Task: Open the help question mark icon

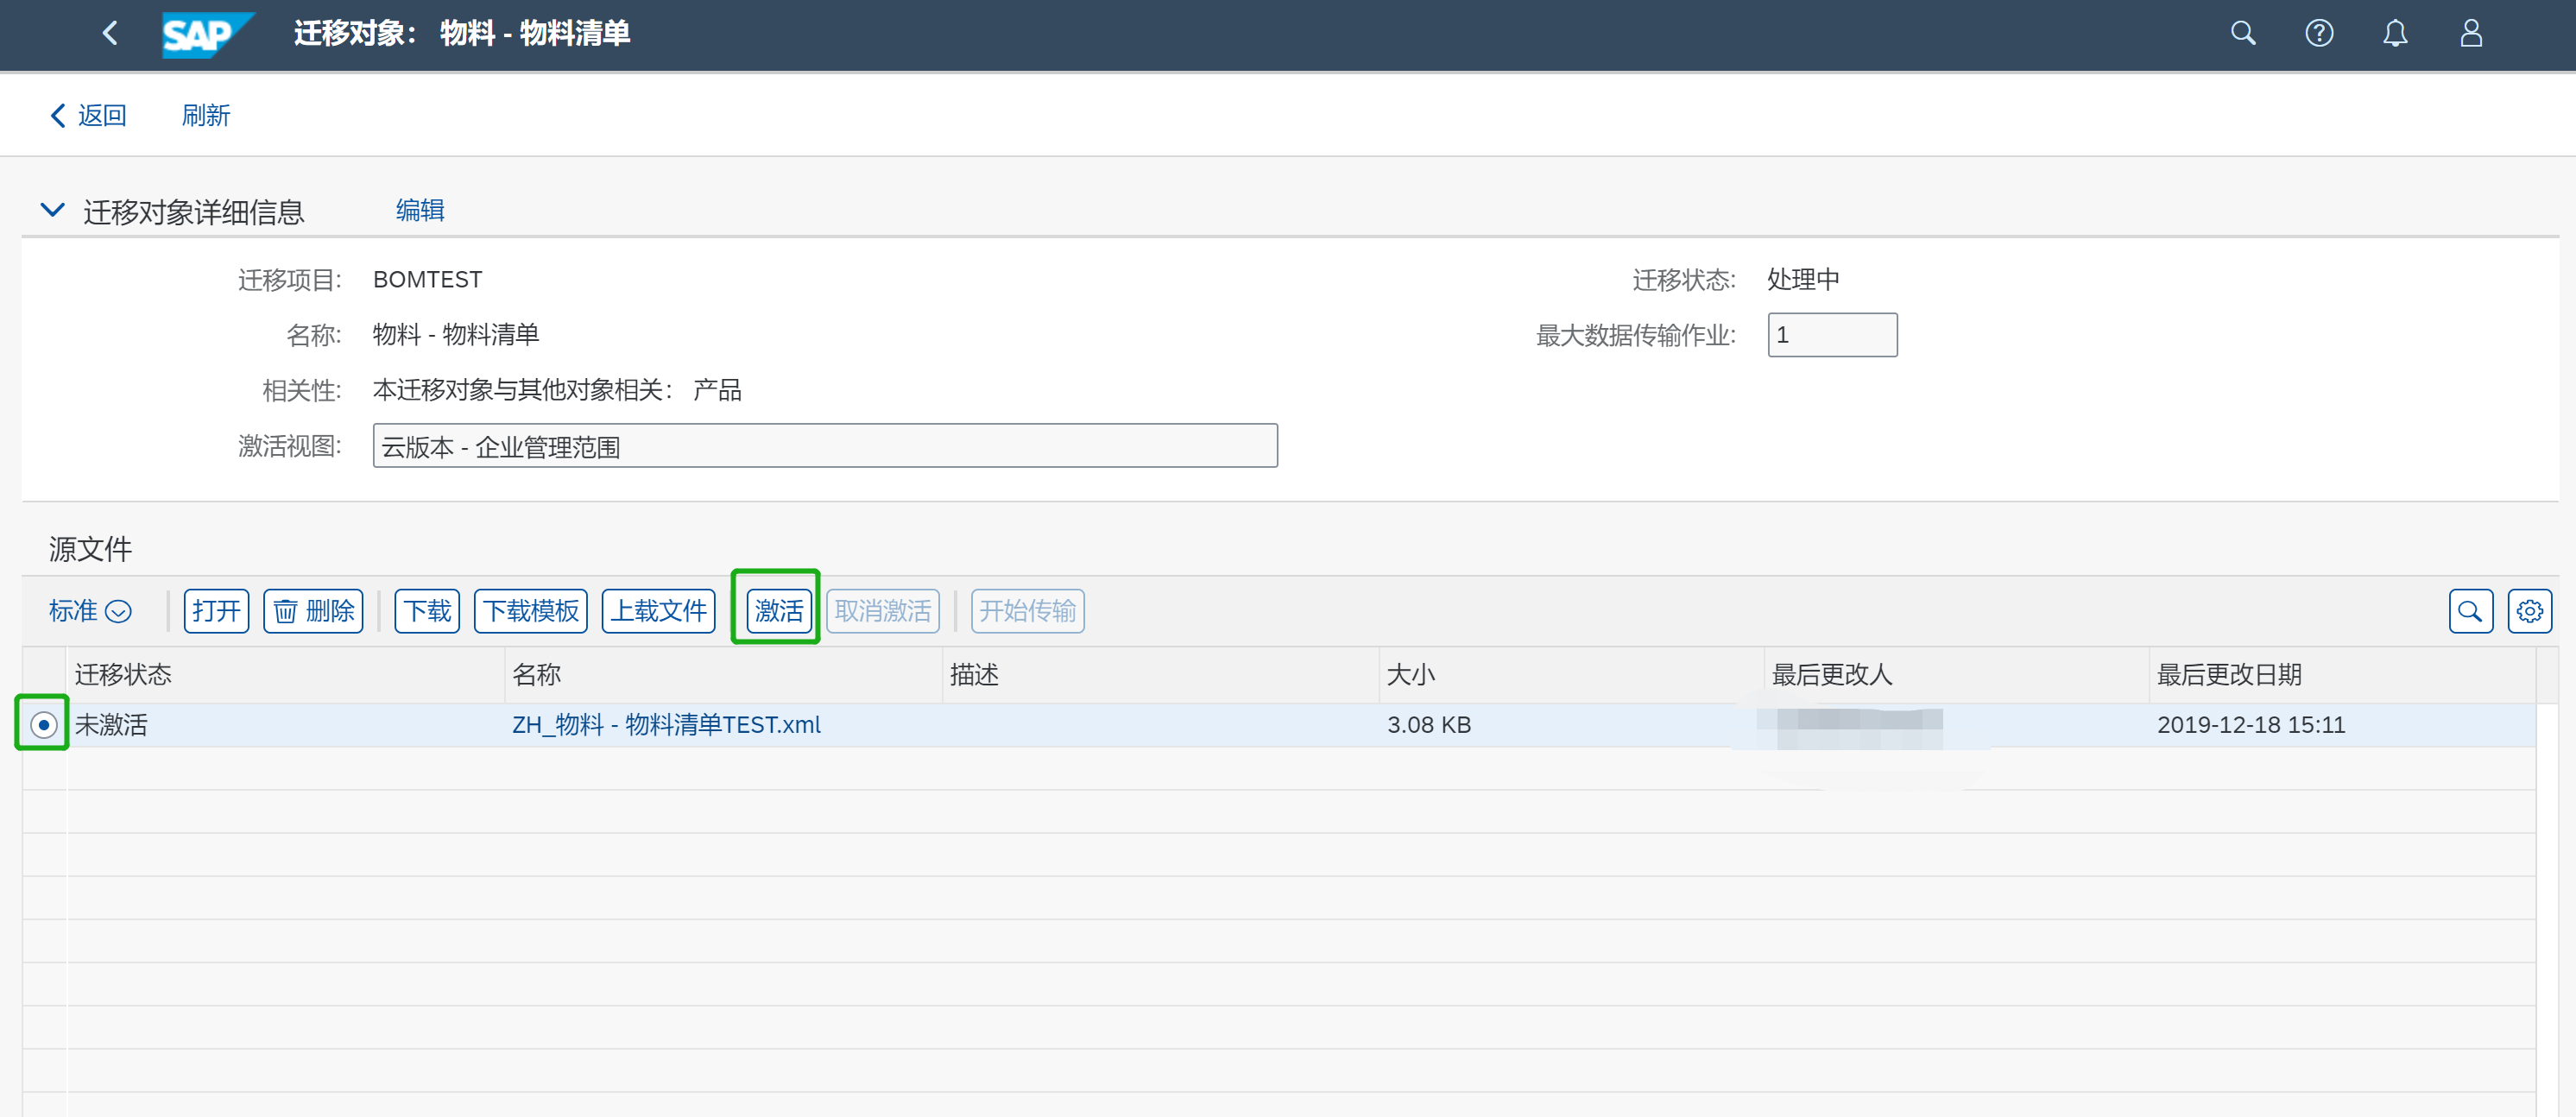Action: coord(2319,33)
